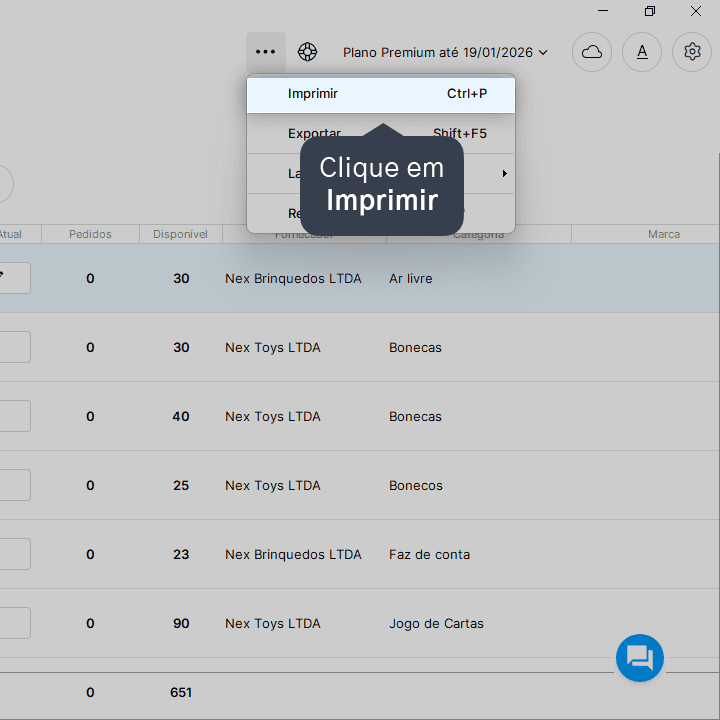Select available quantity 40 cell
Screen dimensions: 720x720
[181, 416]
